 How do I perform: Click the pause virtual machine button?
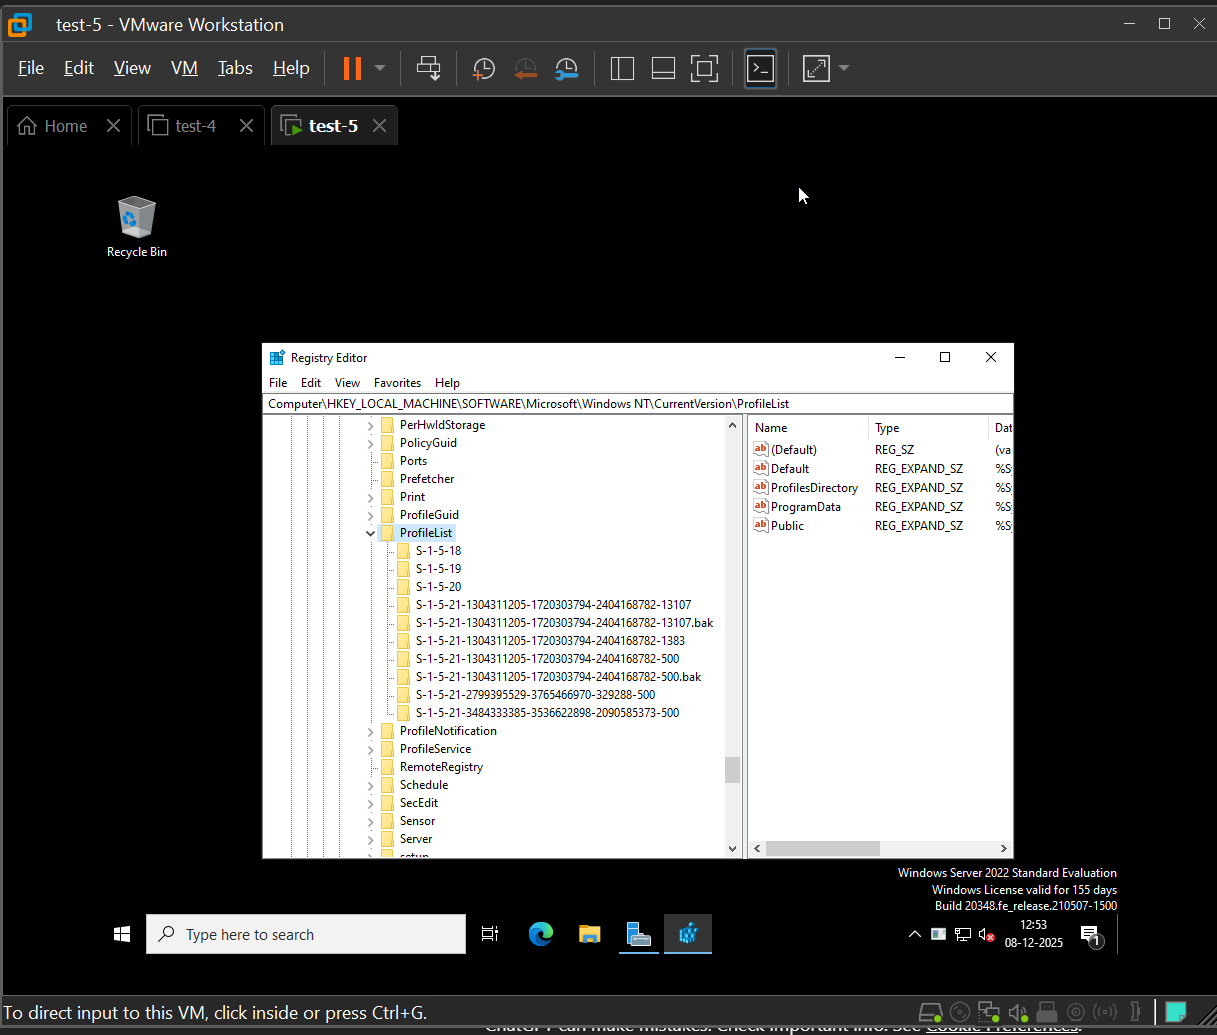[352, 68]
